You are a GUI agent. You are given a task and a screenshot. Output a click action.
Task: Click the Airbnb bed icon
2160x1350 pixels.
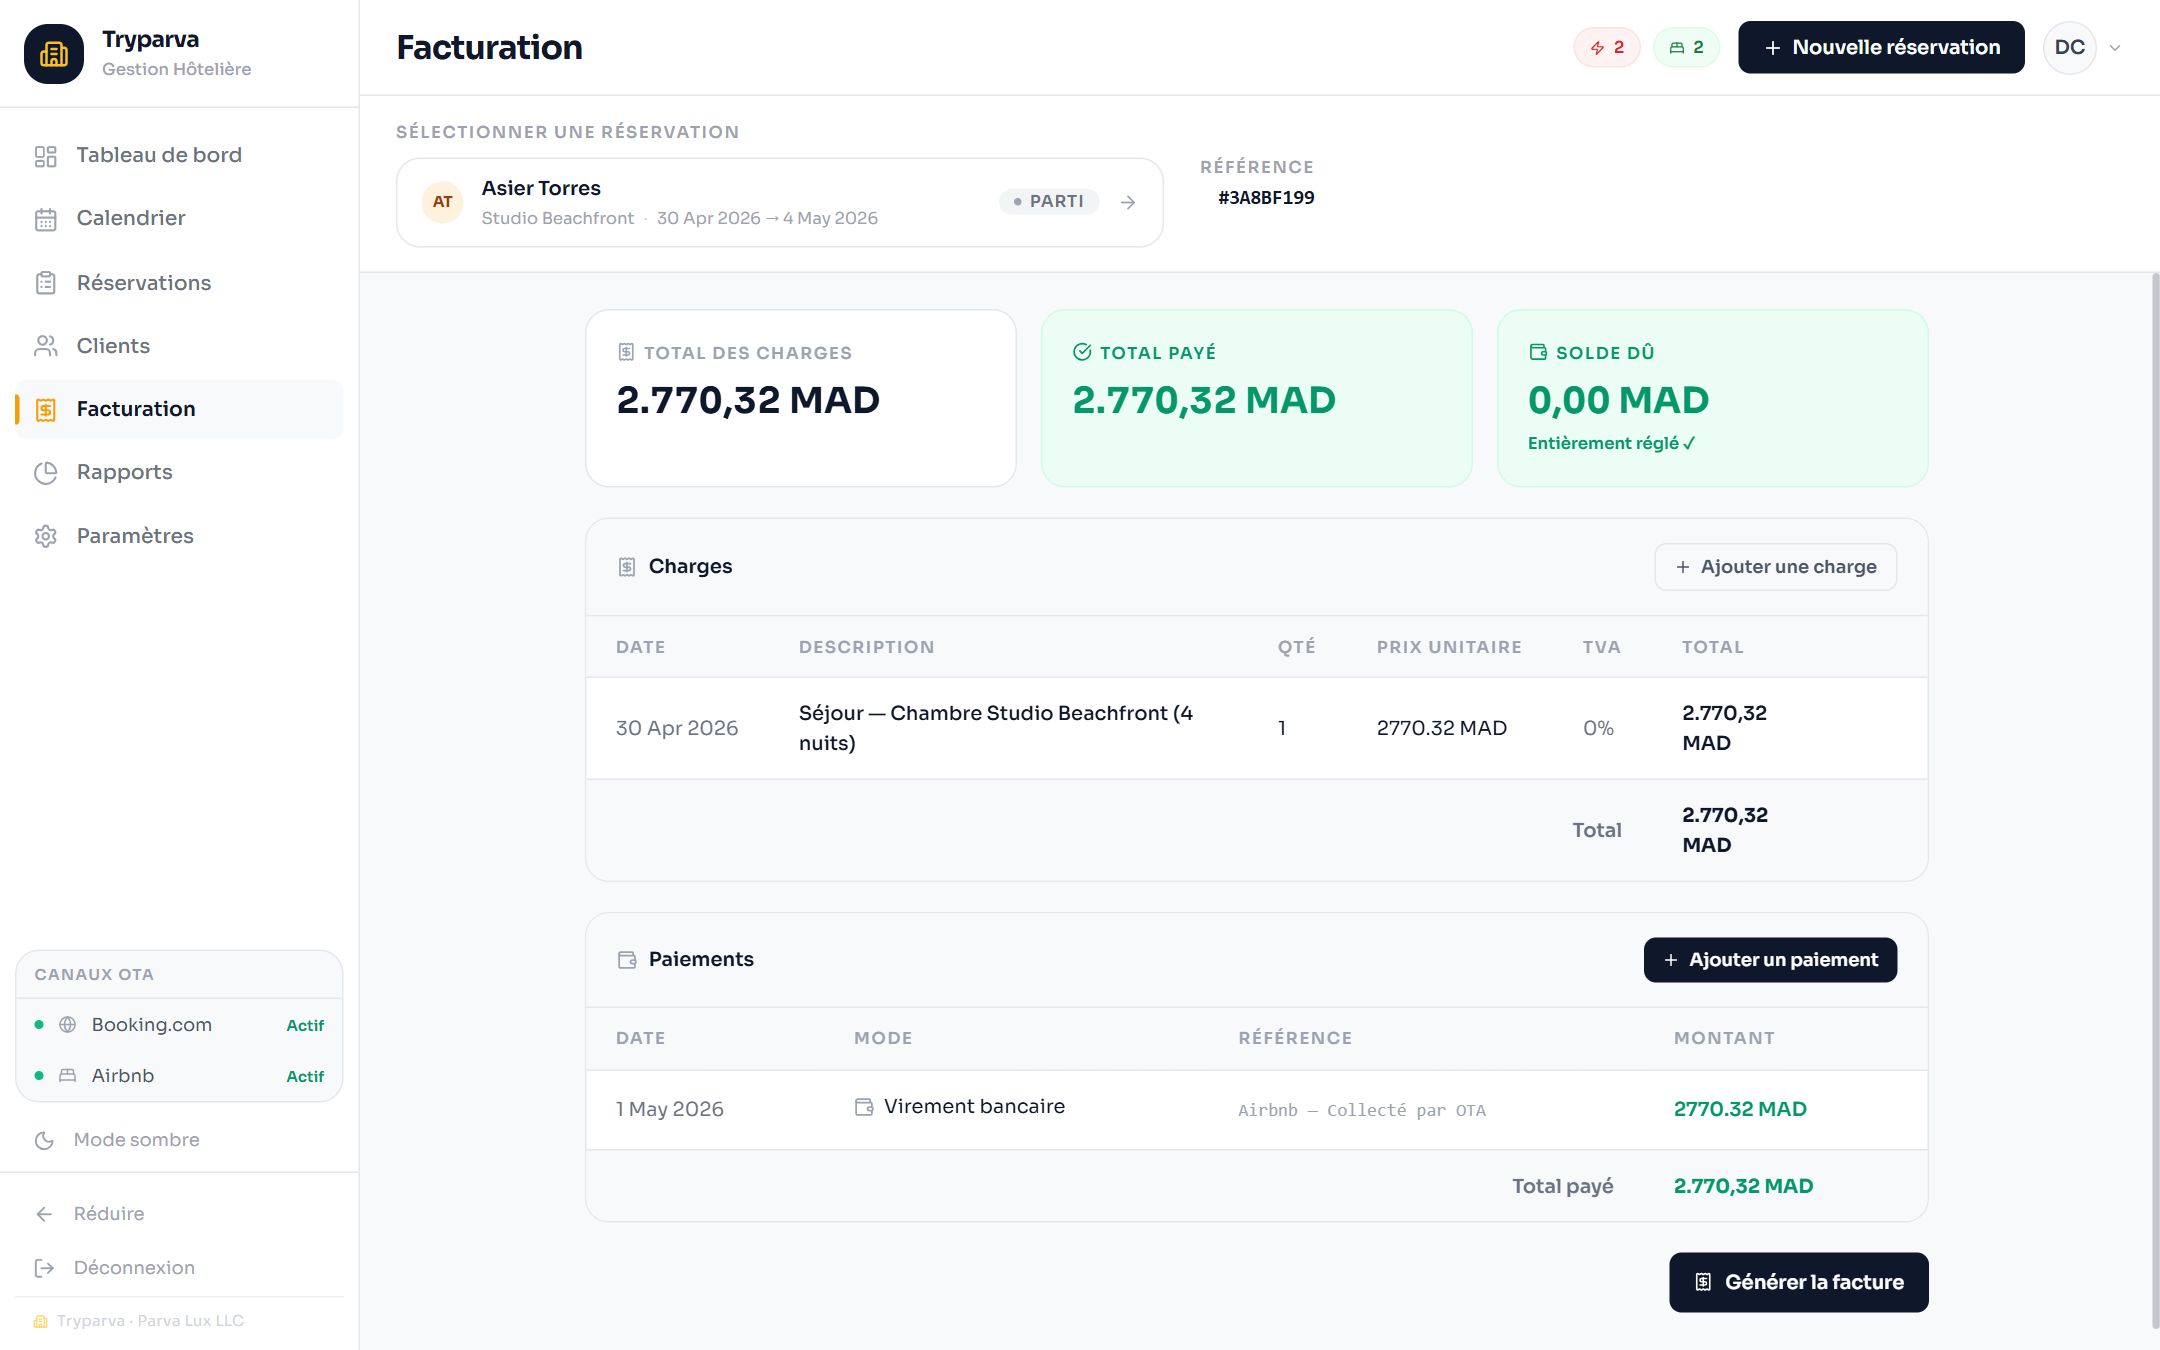[x=68, y=1076]
